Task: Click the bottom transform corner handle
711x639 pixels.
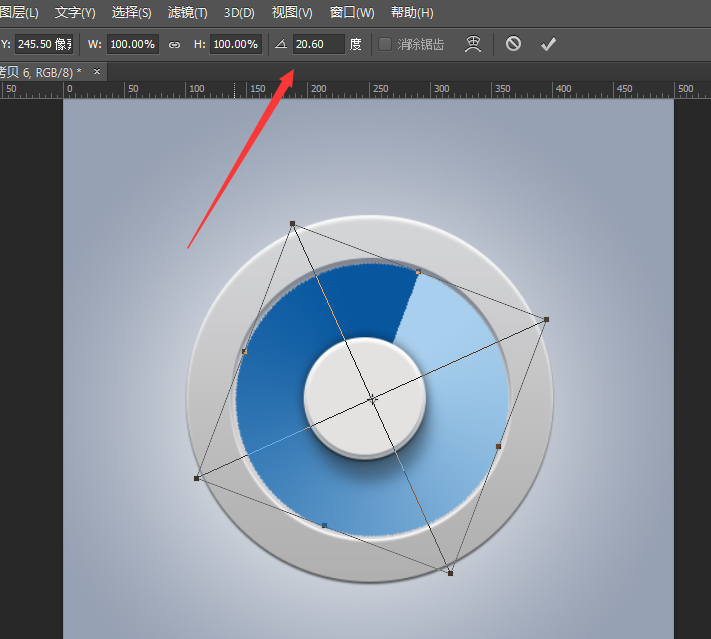Action: click(450, 573)
